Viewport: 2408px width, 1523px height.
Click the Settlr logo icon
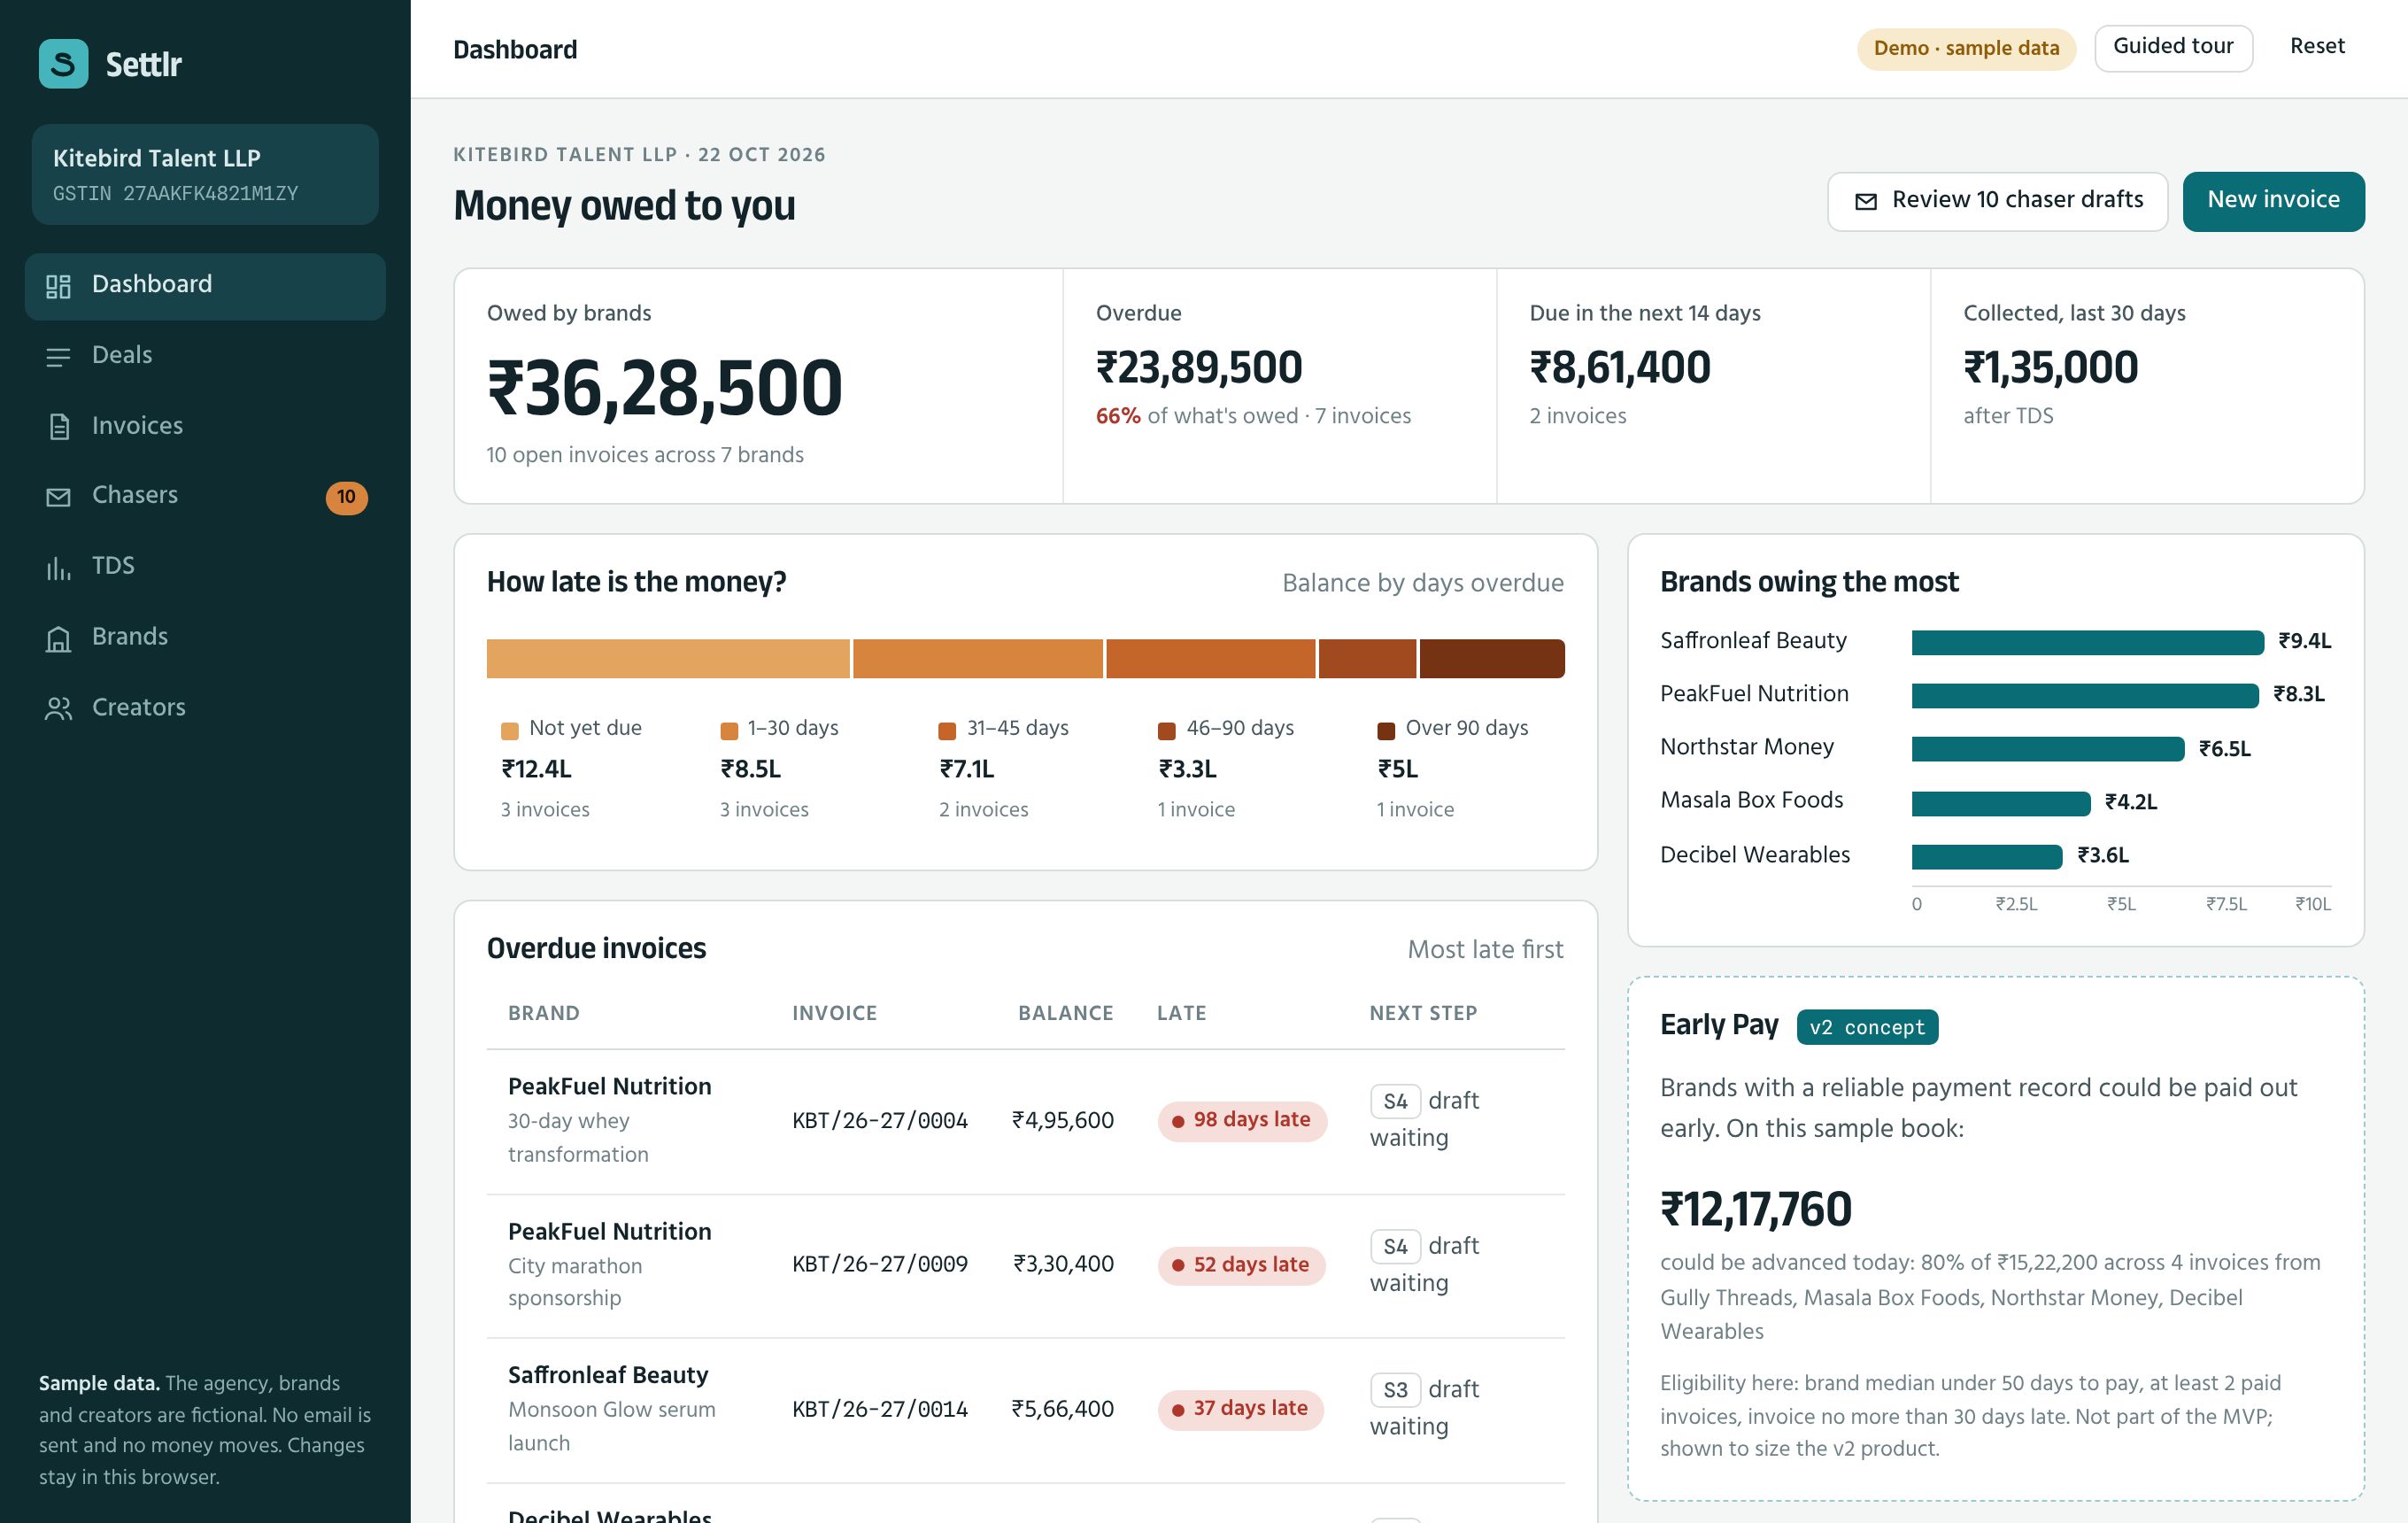click(63, 64)
